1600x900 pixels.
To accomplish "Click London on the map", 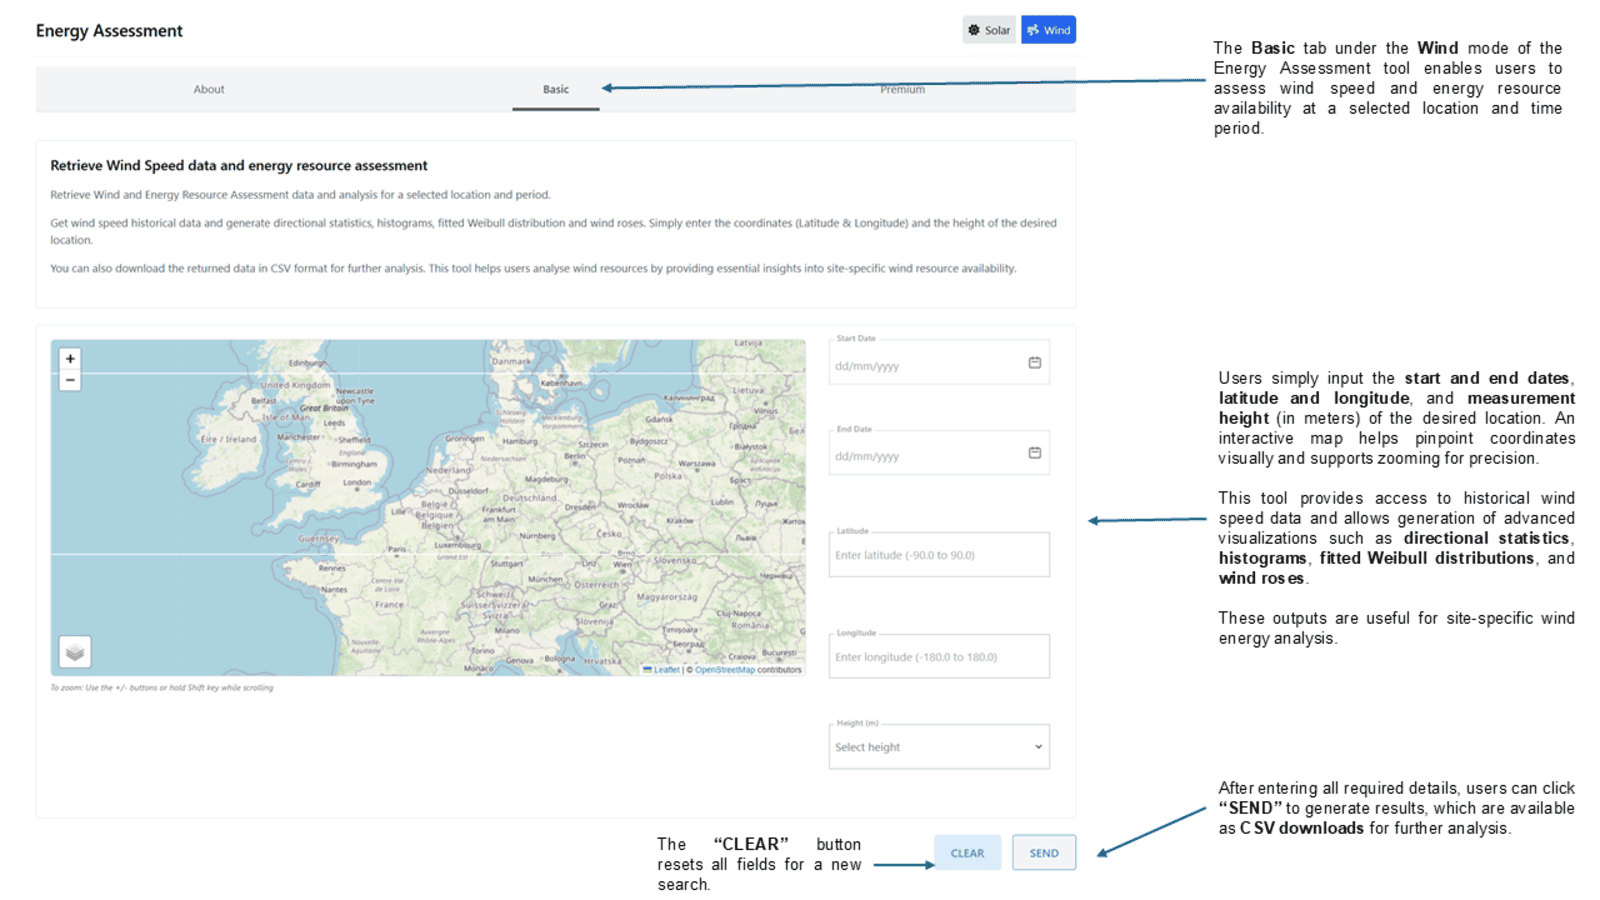I will [x=357, y=483].
